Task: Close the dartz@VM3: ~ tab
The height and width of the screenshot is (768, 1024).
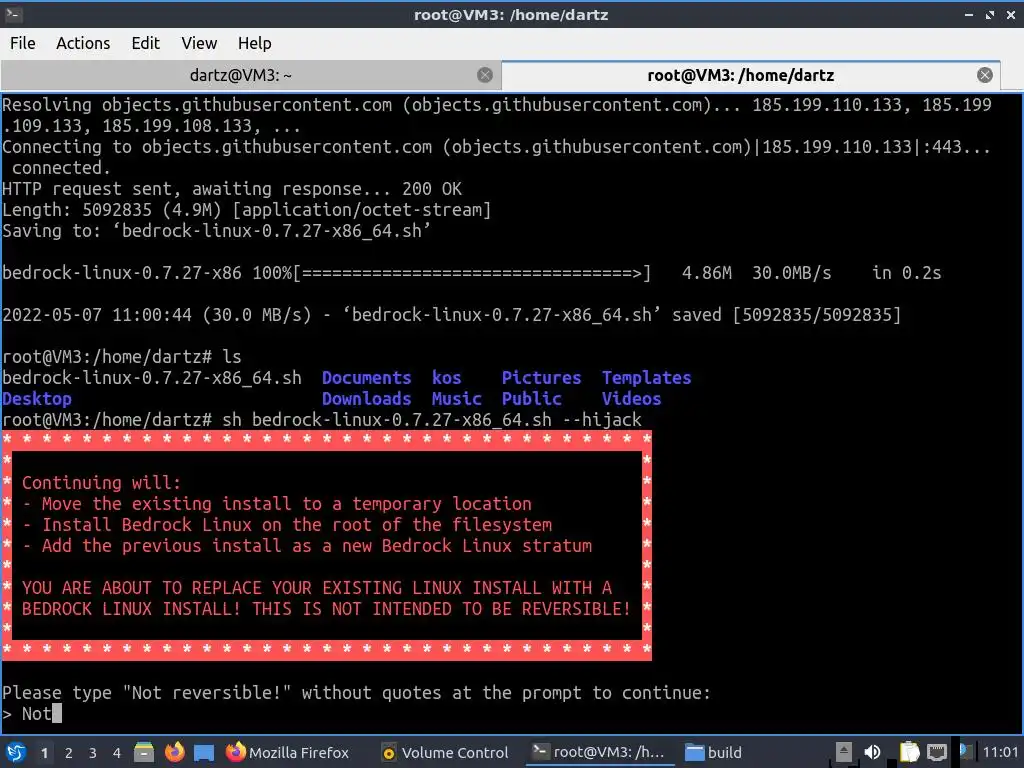Action: (485, 75)
